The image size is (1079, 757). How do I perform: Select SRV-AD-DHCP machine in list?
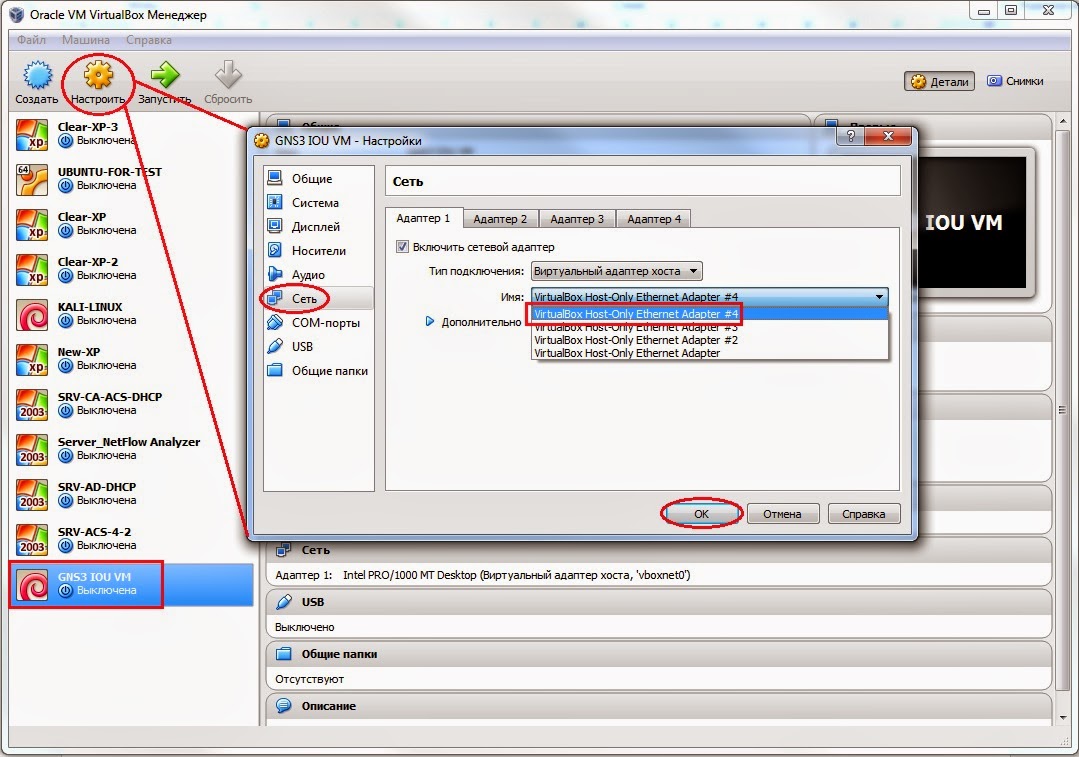pos(131,494)
